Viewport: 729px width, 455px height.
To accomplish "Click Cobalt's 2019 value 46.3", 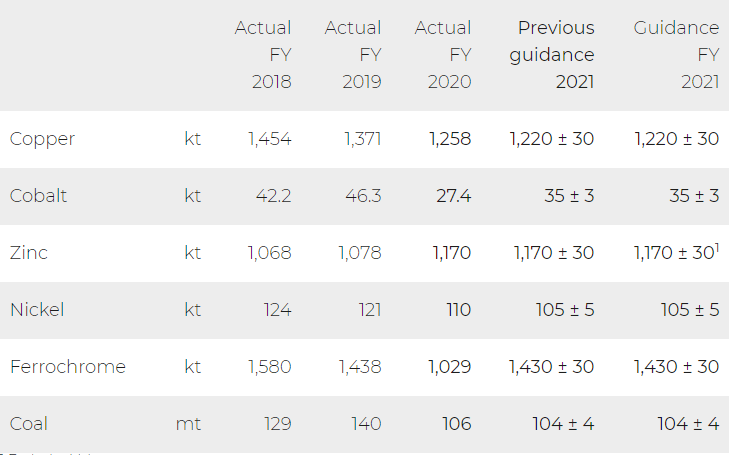I will click(x=362, y=196).
